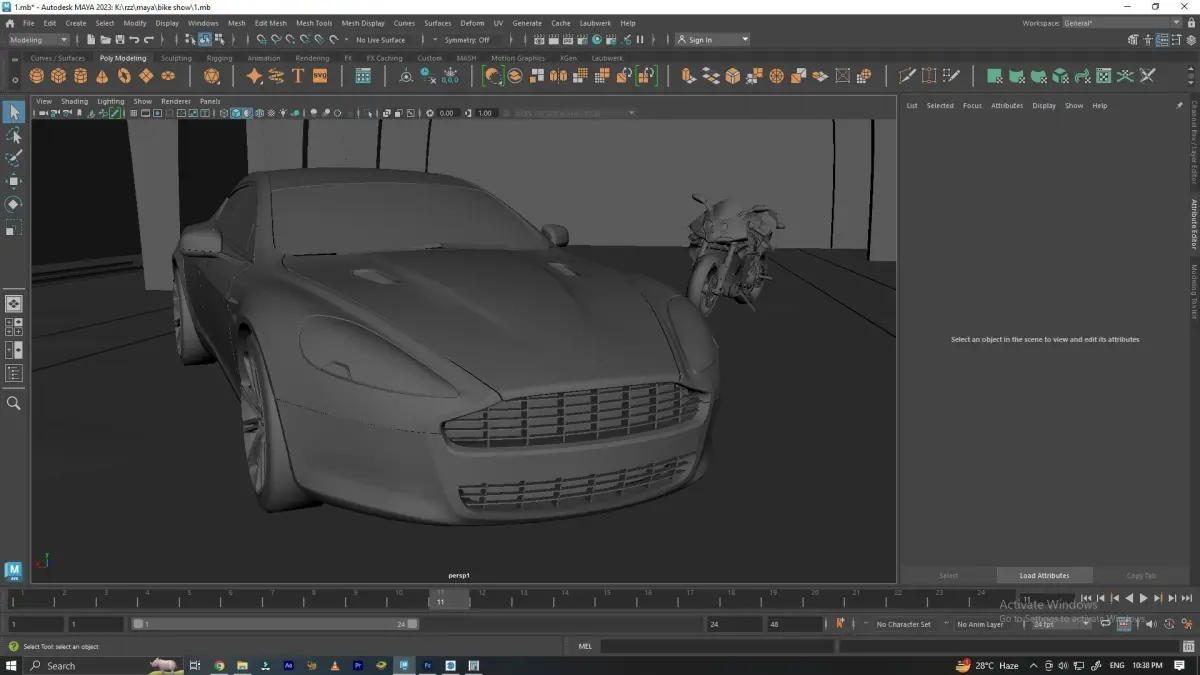Image resolution: width=1200 pixels, height=675 pixels.
Task: Click the playback end time field 24
Action: pos(734,624)
